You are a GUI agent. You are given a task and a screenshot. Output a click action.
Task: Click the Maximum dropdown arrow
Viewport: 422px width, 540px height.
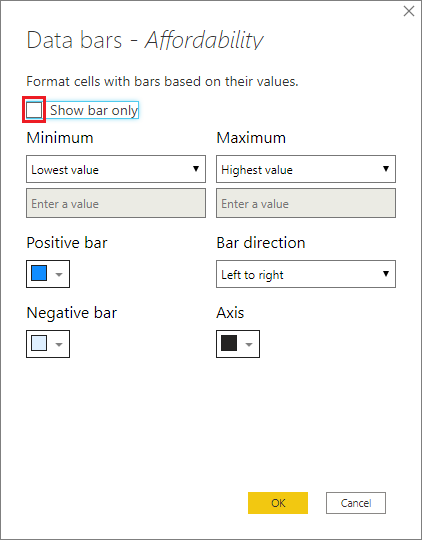pos(386,169)
